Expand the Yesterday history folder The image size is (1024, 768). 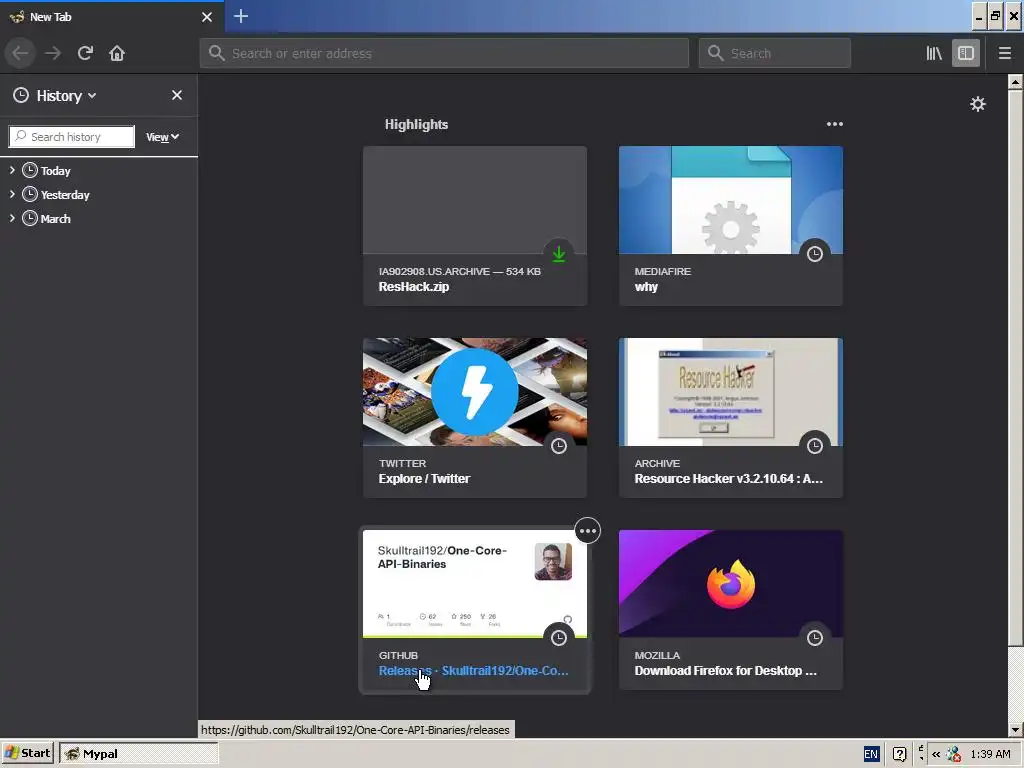[x=12, y=195]
